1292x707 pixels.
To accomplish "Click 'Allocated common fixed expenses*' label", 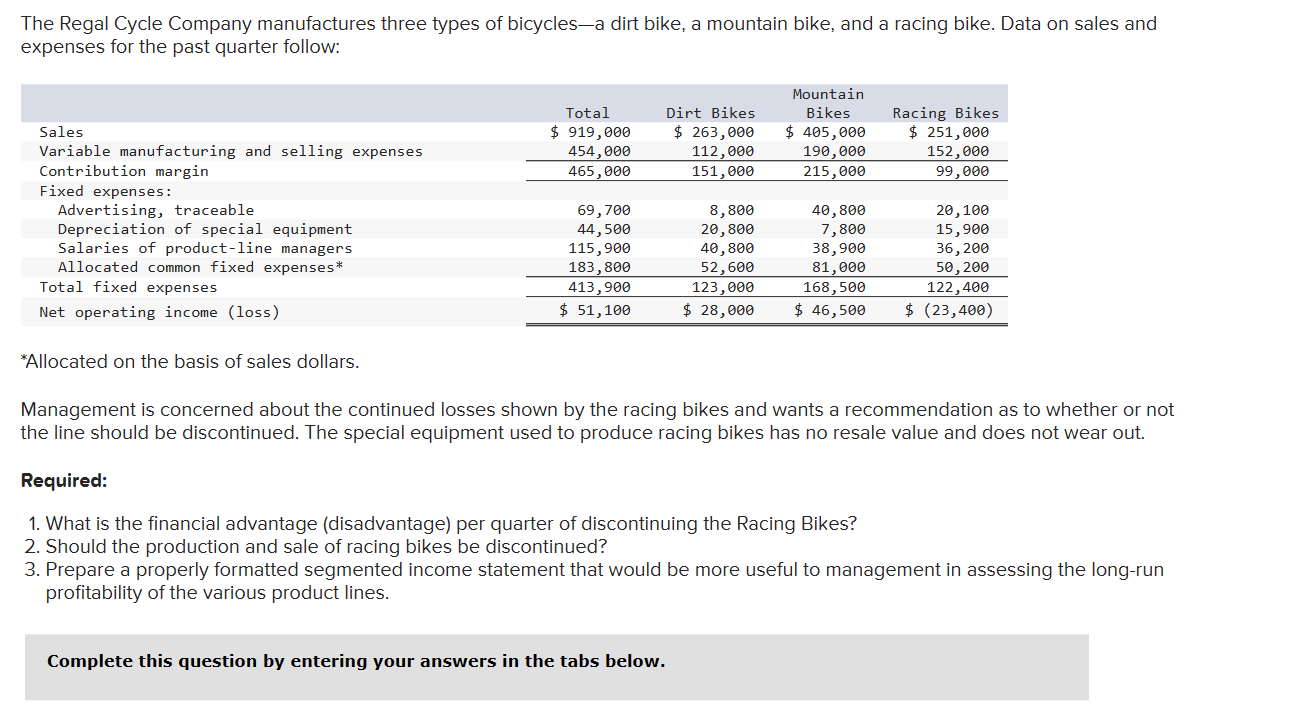I will (x=201, y=267).
